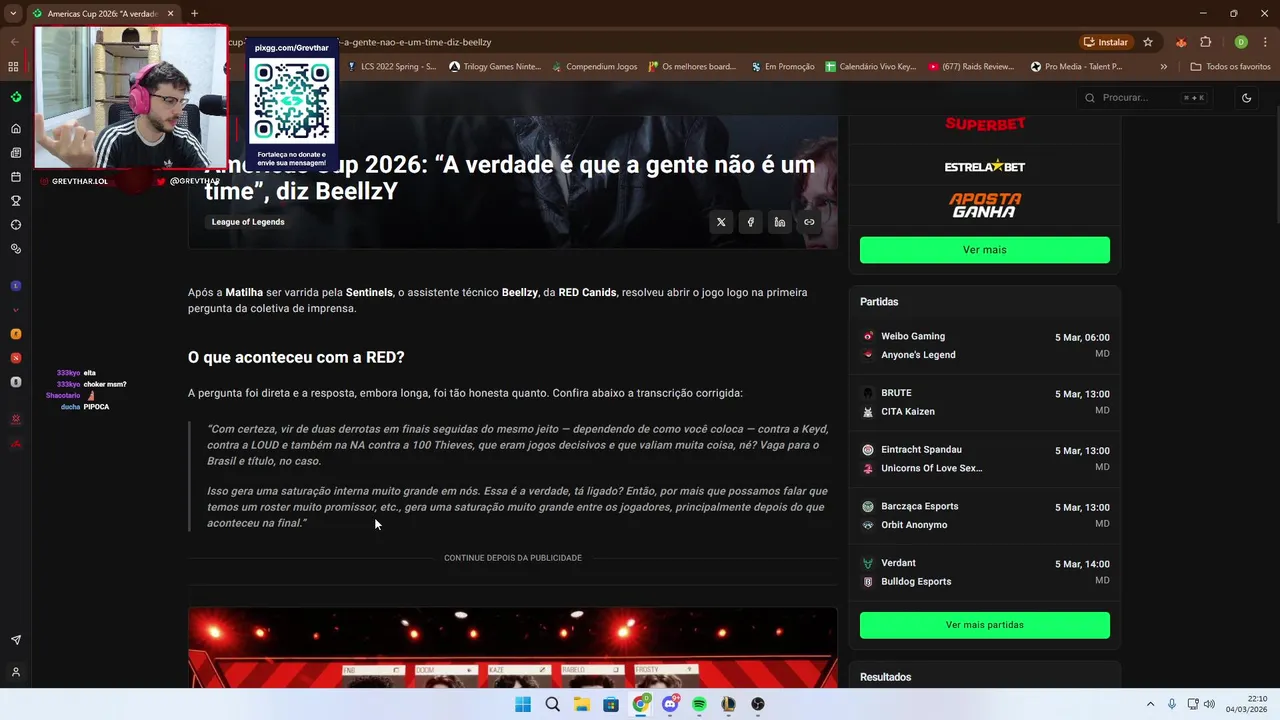Expand the red chevron in left sidebar
The width and height of the screenshot is (1280, 720).
tap(16, 310)
